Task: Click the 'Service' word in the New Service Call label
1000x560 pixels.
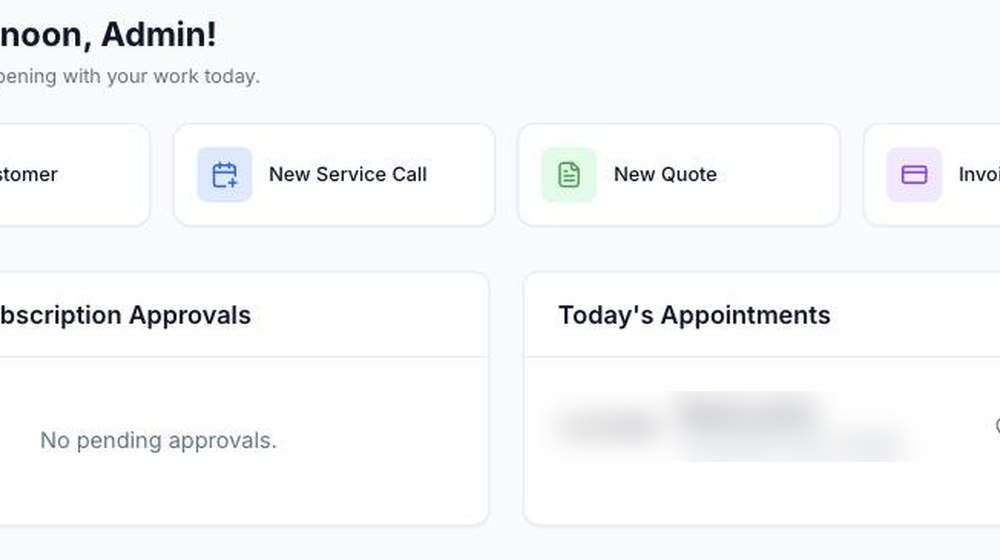Action: click(x=351, y=174)
